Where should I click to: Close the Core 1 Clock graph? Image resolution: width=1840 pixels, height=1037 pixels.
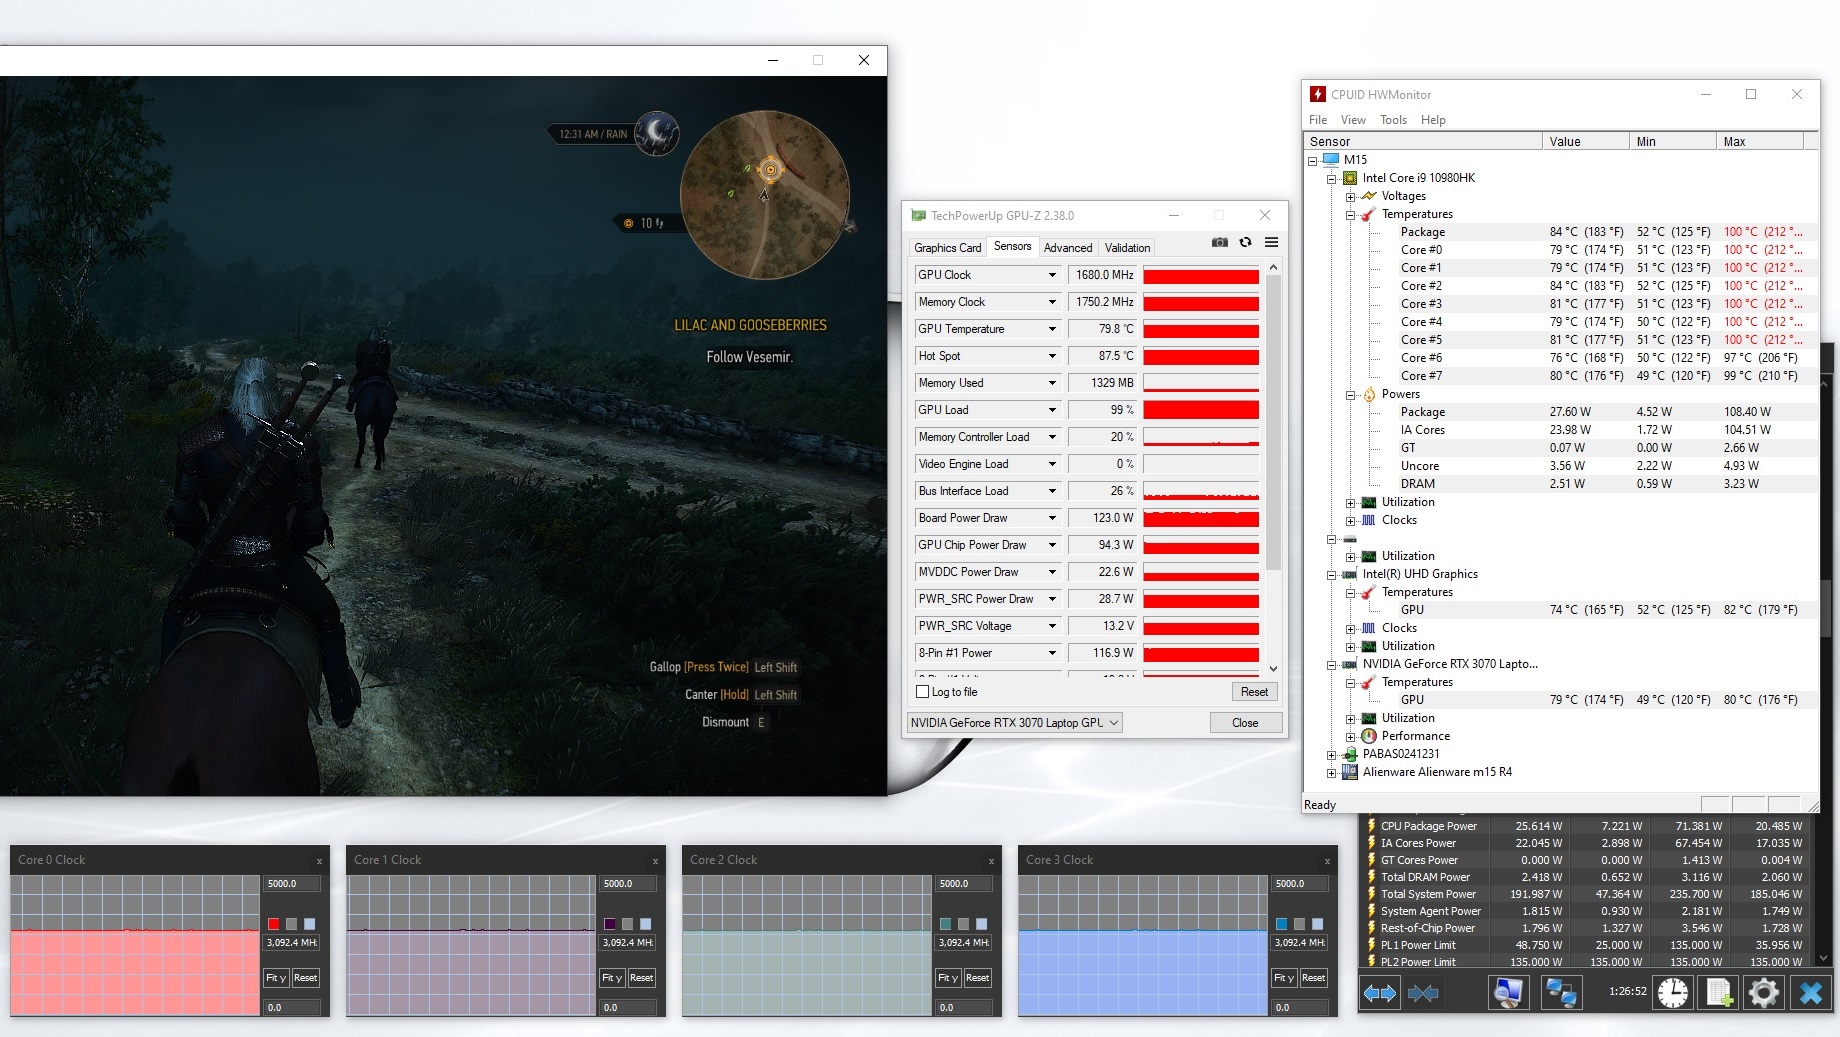tap(655, 861)
